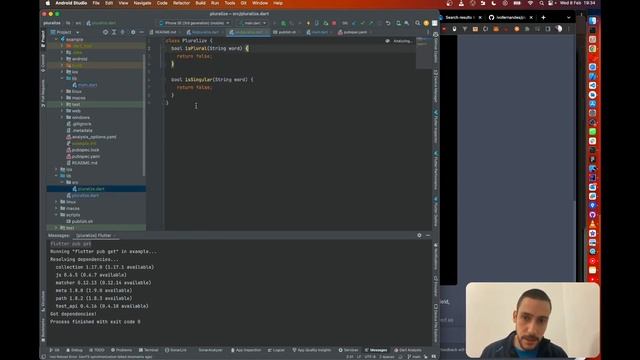
Task: Expand the android folder
Action: pyautogui.click(x=62, y=59)
